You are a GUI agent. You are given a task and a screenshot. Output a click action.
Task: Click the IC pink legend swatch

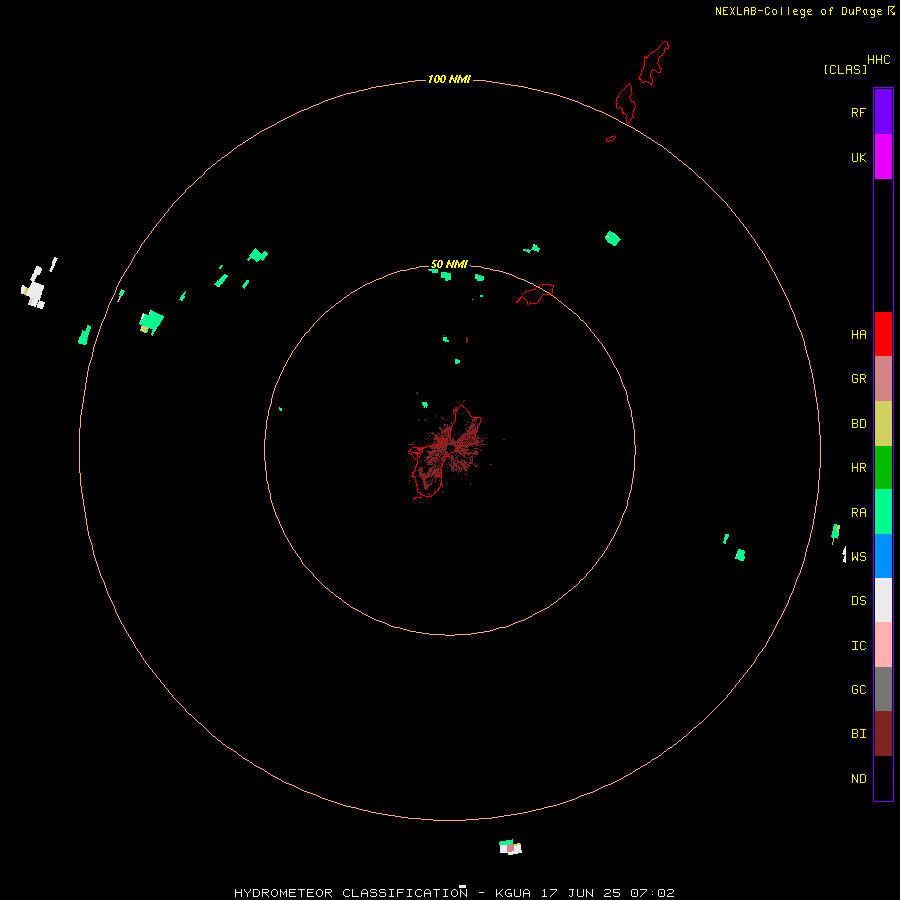coord(883,645)
